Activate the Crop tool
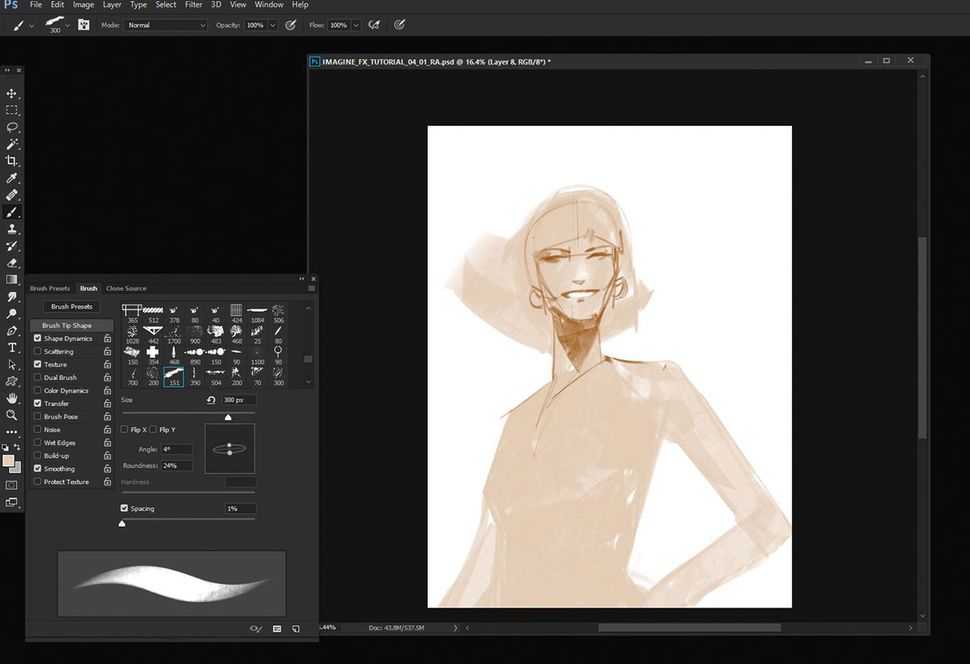The height and width of the screenshot is (664, 970). (13, 161)
